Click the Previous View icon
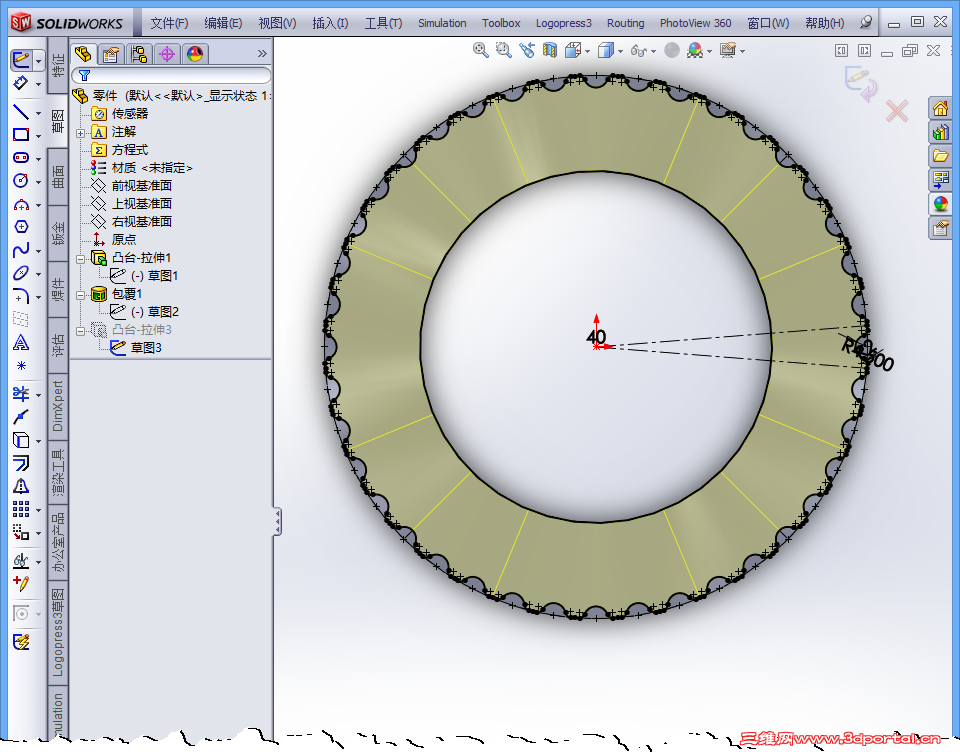 coord(527,50)
